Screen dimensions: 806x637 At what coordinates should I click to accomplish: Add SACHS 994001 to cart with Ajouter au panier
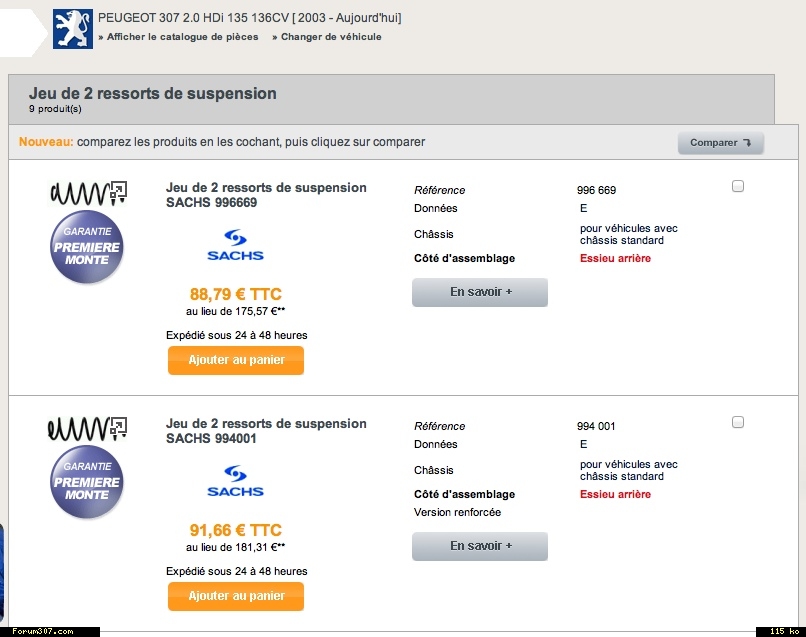(x=236, y=596)
